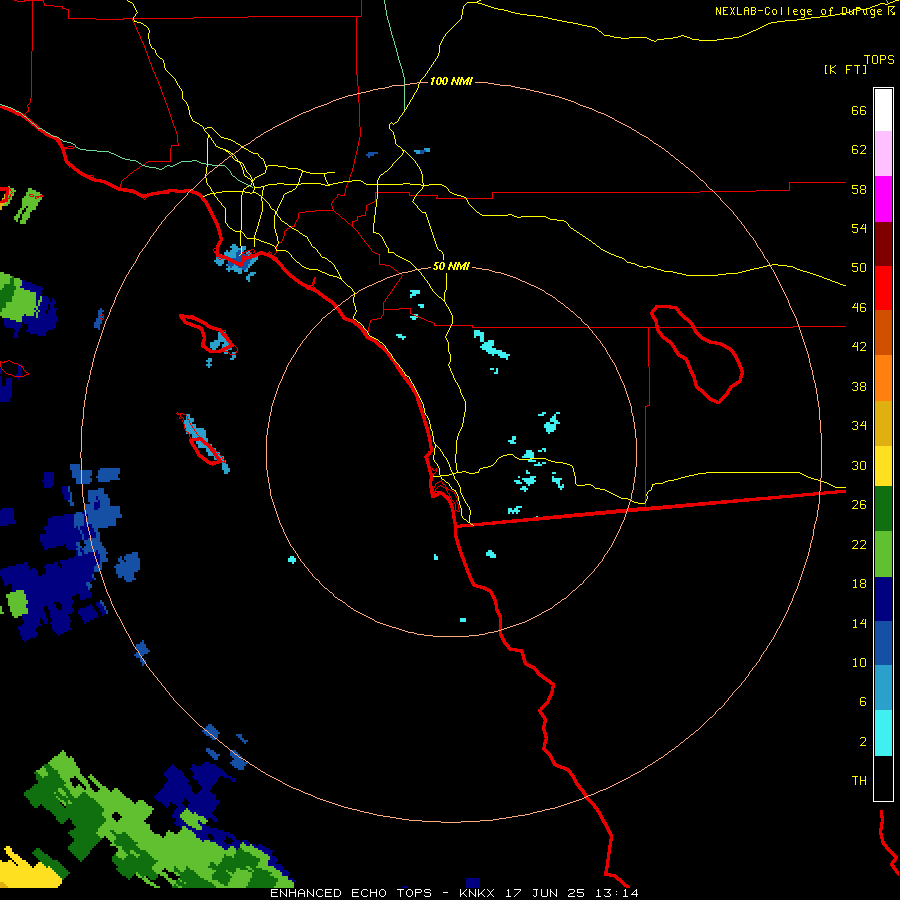Click the 46 value on the legend
This screenshot has width=900, height=900.
tap(859, 308)
